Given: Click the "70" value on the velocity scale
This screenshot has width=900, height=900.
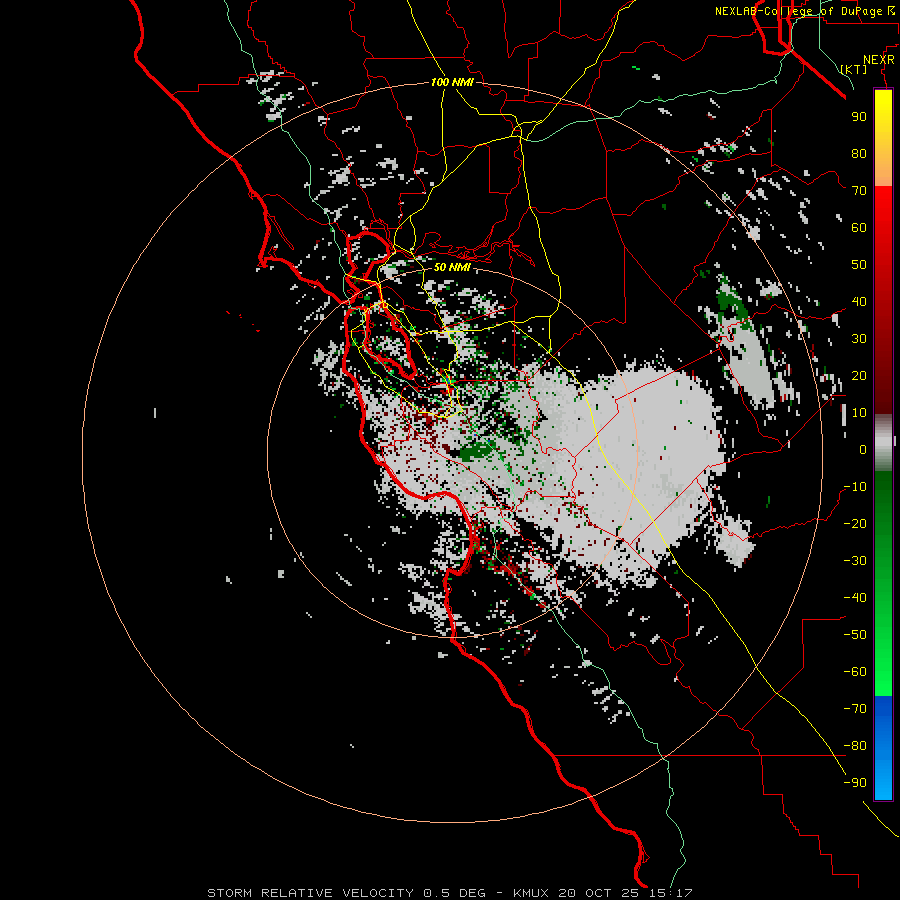Looking at the screenshot, I should 859,191.
